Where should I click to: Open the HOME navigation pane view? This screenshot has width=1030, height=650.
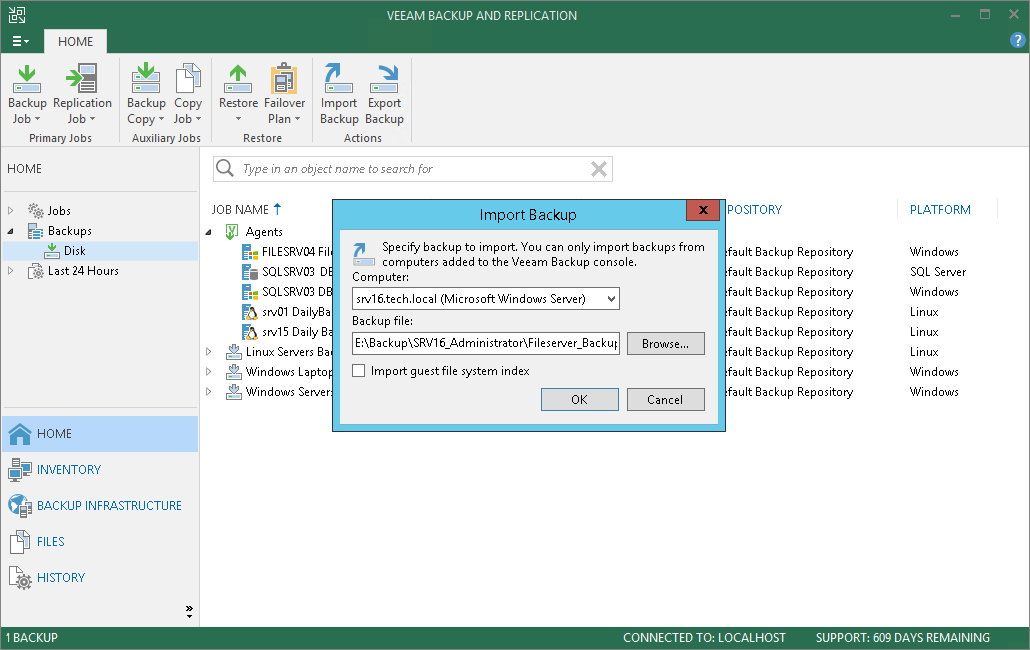click(x=100, y=434)
